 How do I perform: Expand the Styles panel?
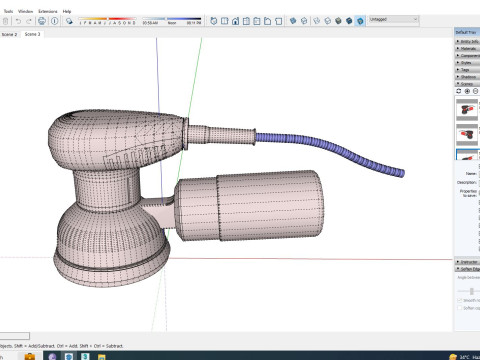[x=468, y=63]
